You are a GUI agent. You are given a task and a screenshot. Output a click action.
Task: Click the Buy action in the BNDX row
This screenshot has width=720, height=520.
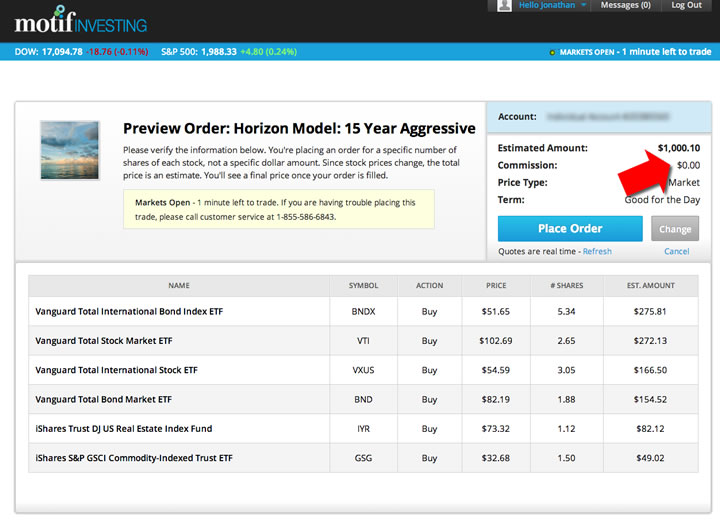click(x=429, y=311)
